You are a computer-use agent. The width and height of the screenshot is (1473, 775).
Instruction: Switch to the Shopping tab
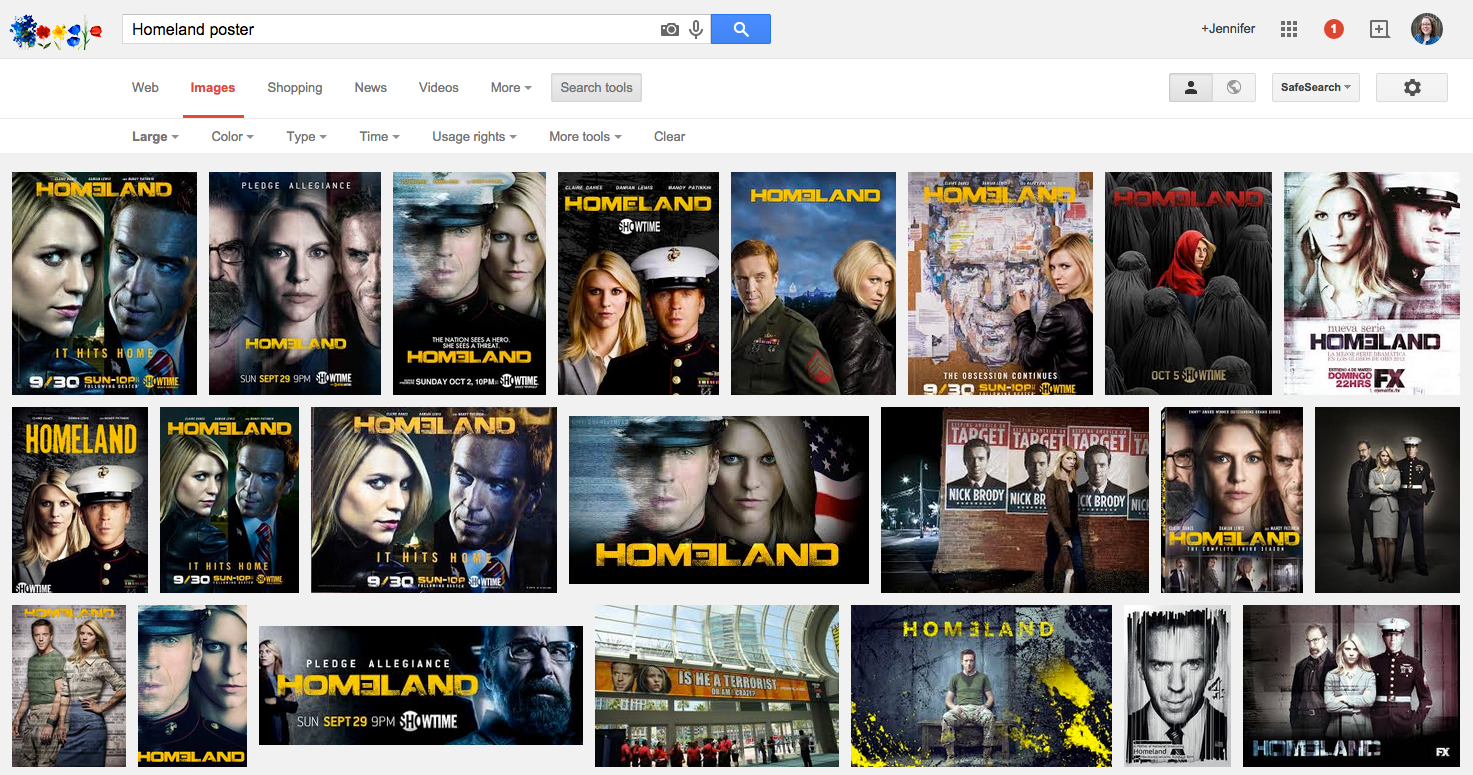(x=295, y=88)
